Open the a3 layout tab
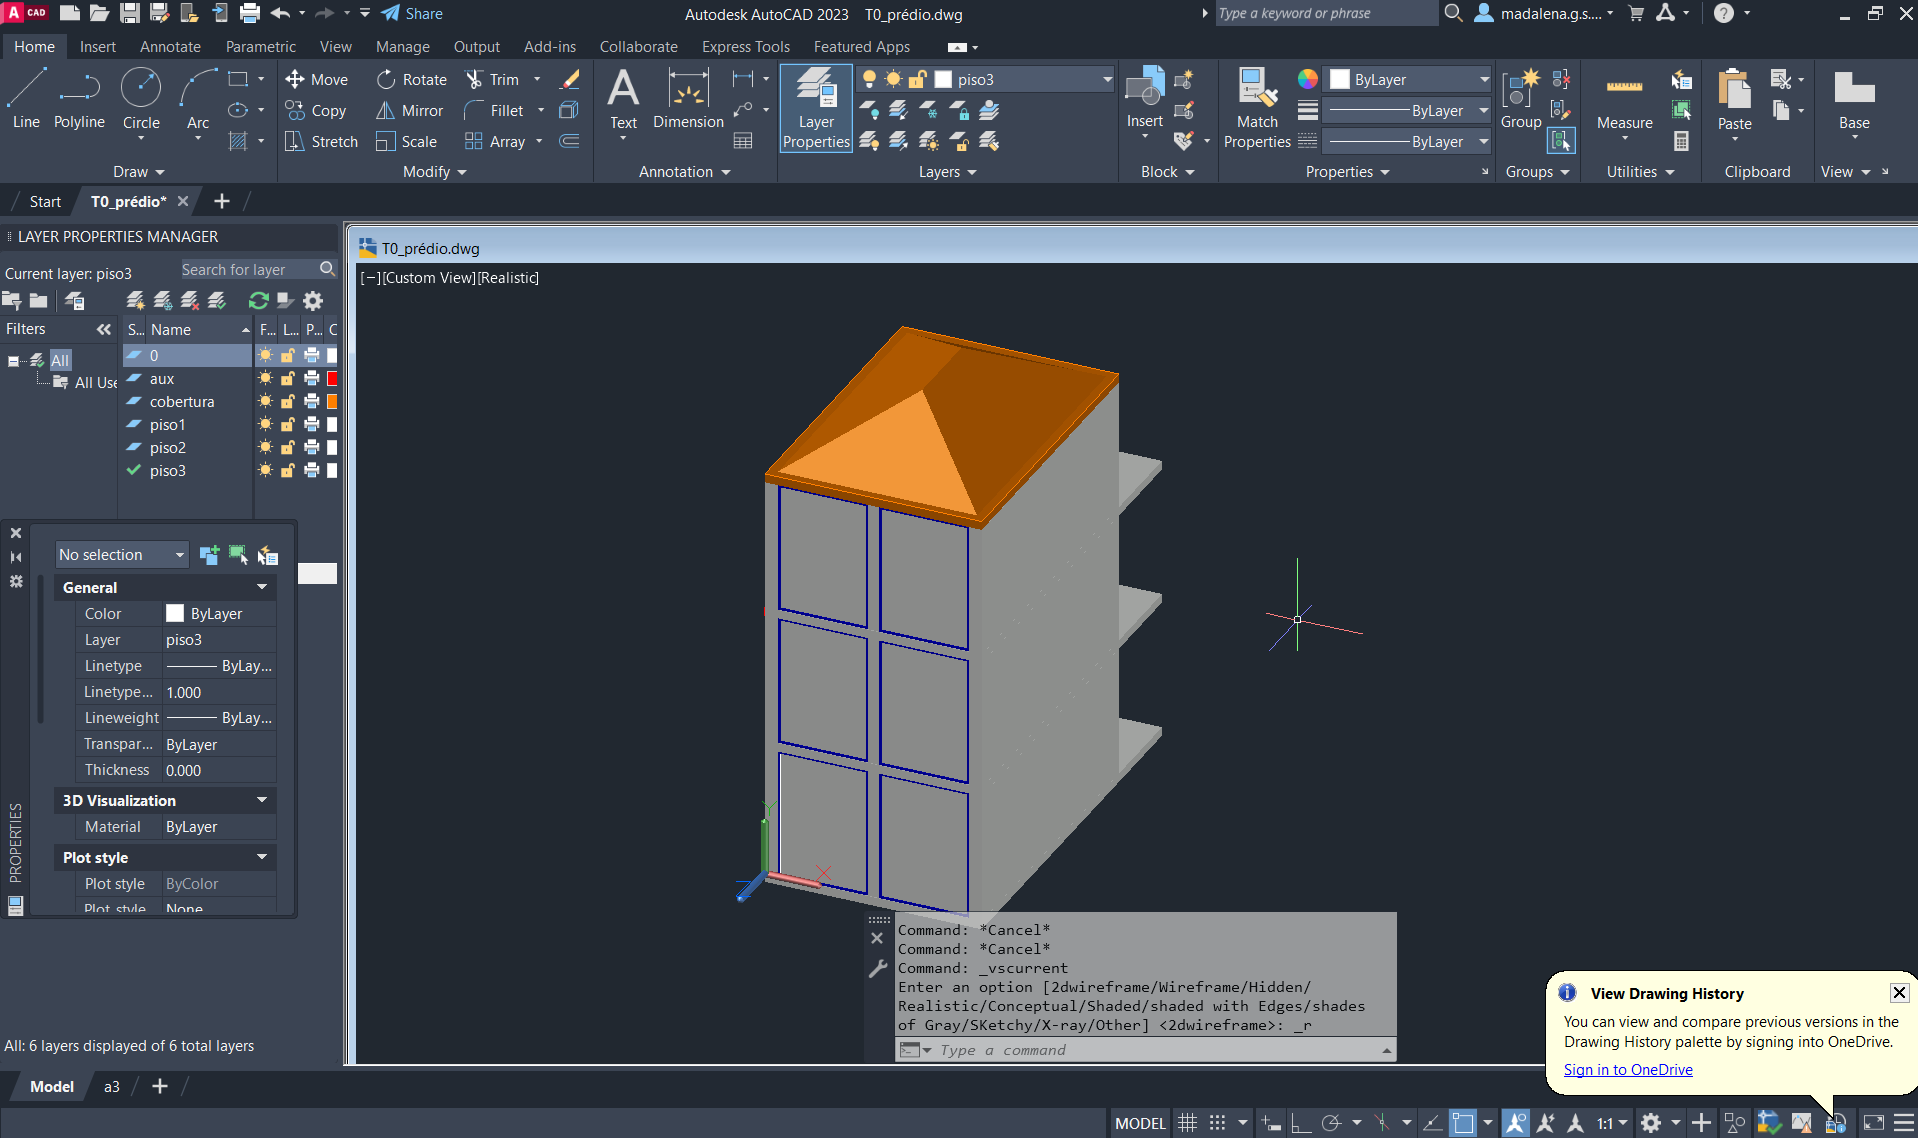The image size is (1918, 1138). 112,1087
